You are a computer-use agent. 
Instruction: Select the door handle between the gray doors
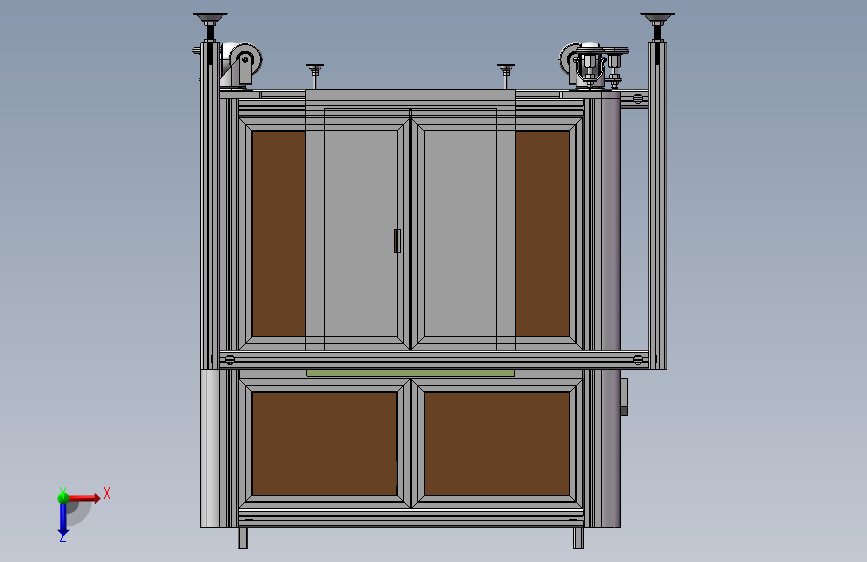pyautogui.click(x=397, y=241)
